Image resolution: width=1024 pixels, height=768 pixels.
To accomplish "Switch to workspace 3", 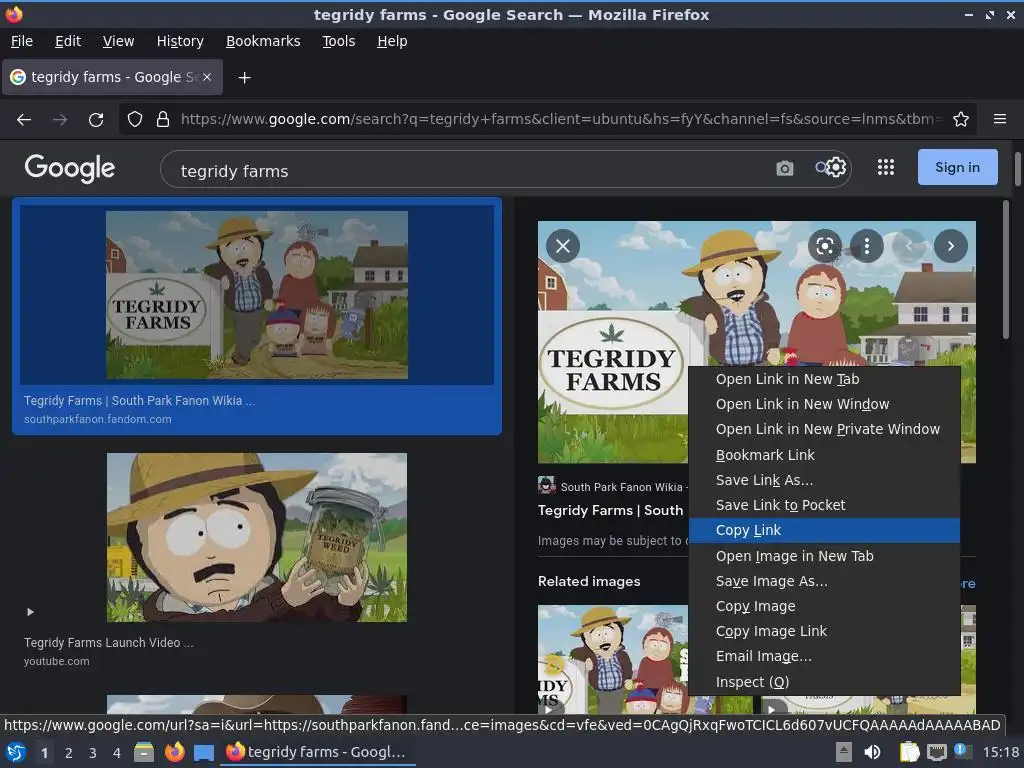I will (93, 752).
